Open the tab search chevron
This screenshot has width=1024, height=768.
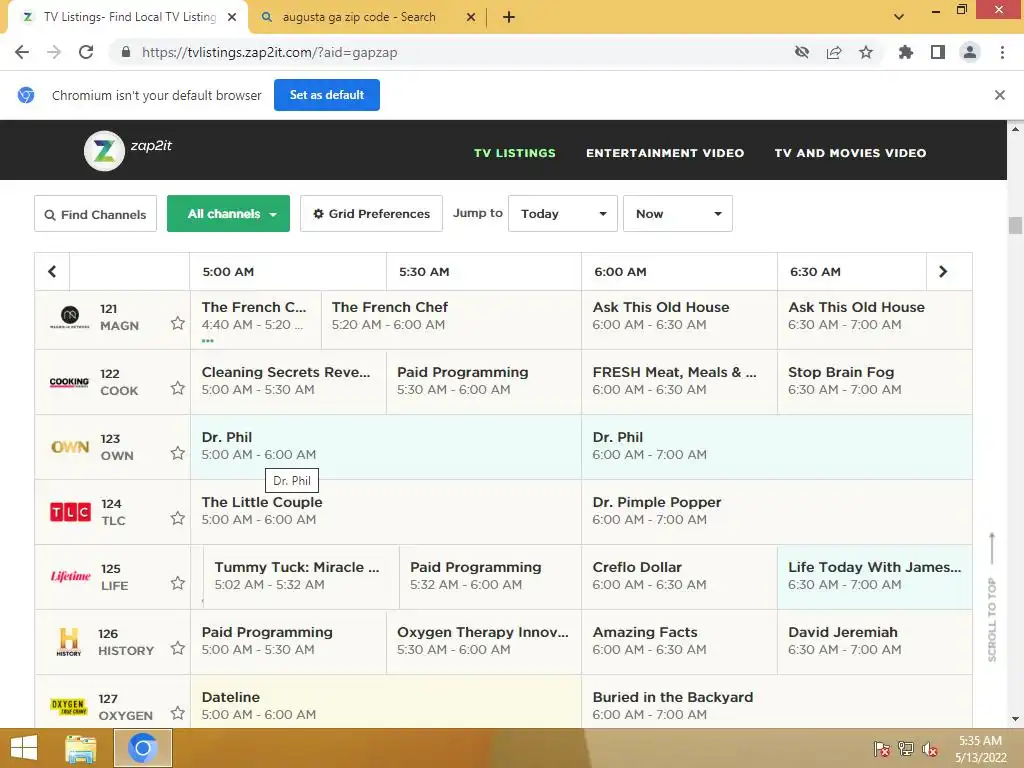click(x=899, y=17)
